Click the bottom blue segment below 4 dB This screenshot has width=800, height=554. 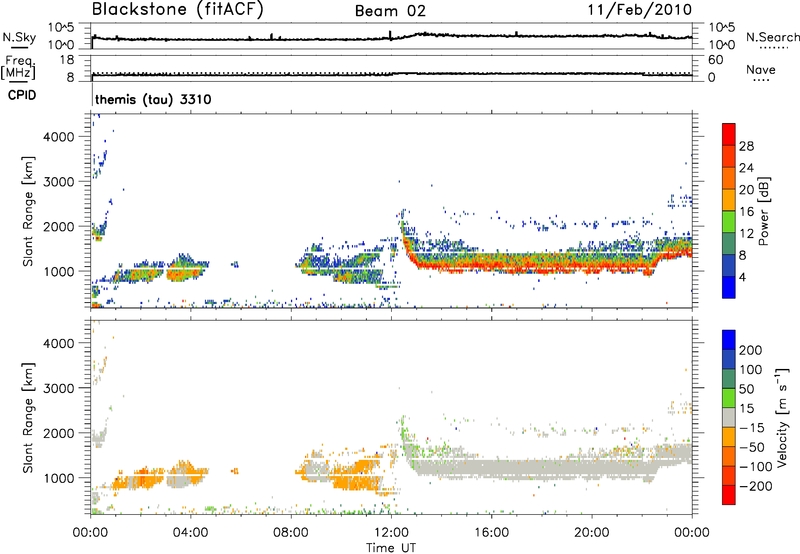coord(729,287)
